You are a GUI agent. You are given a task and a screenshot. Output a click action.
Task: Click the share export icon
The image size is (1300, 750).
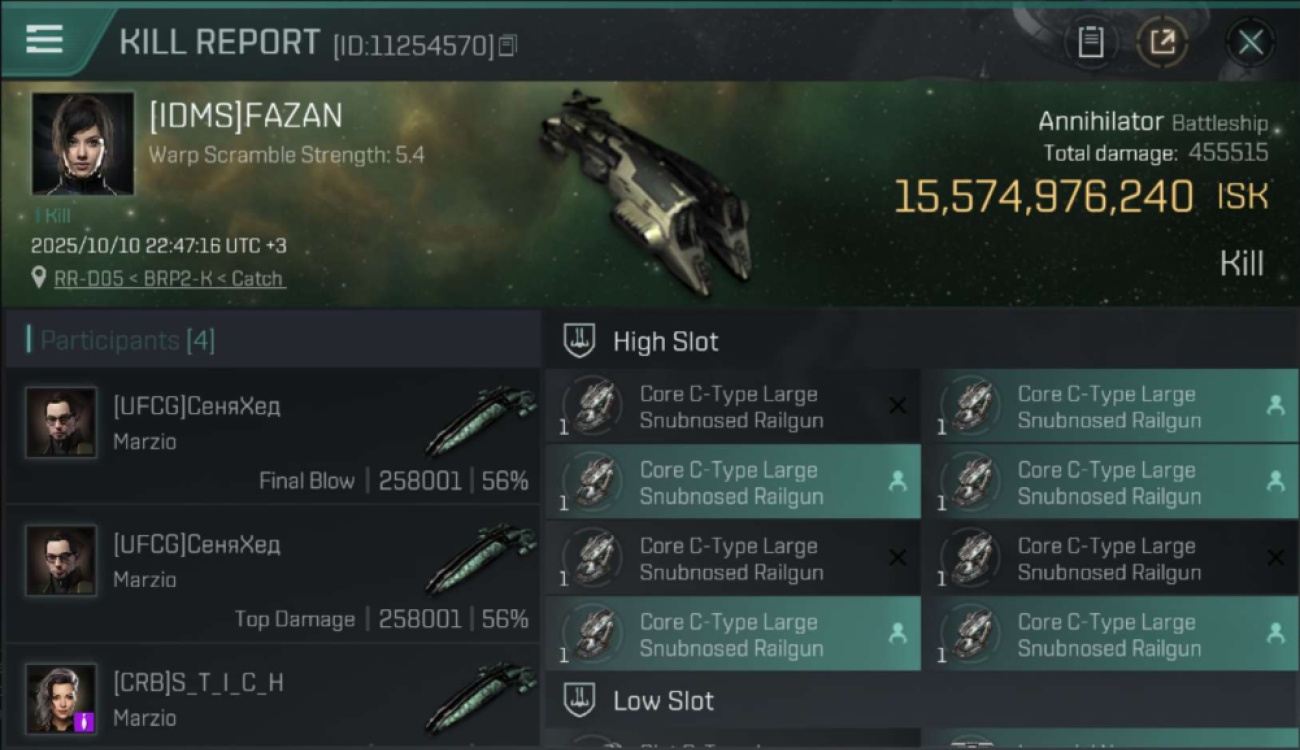click(1162, 42)
